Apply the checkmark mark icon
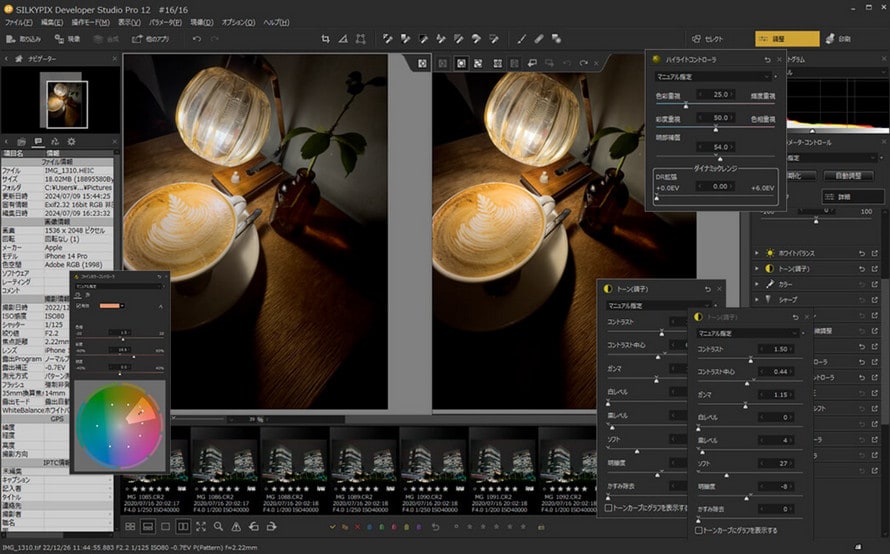This screenshot has height=554, width=890. click(x=332, y=527)
